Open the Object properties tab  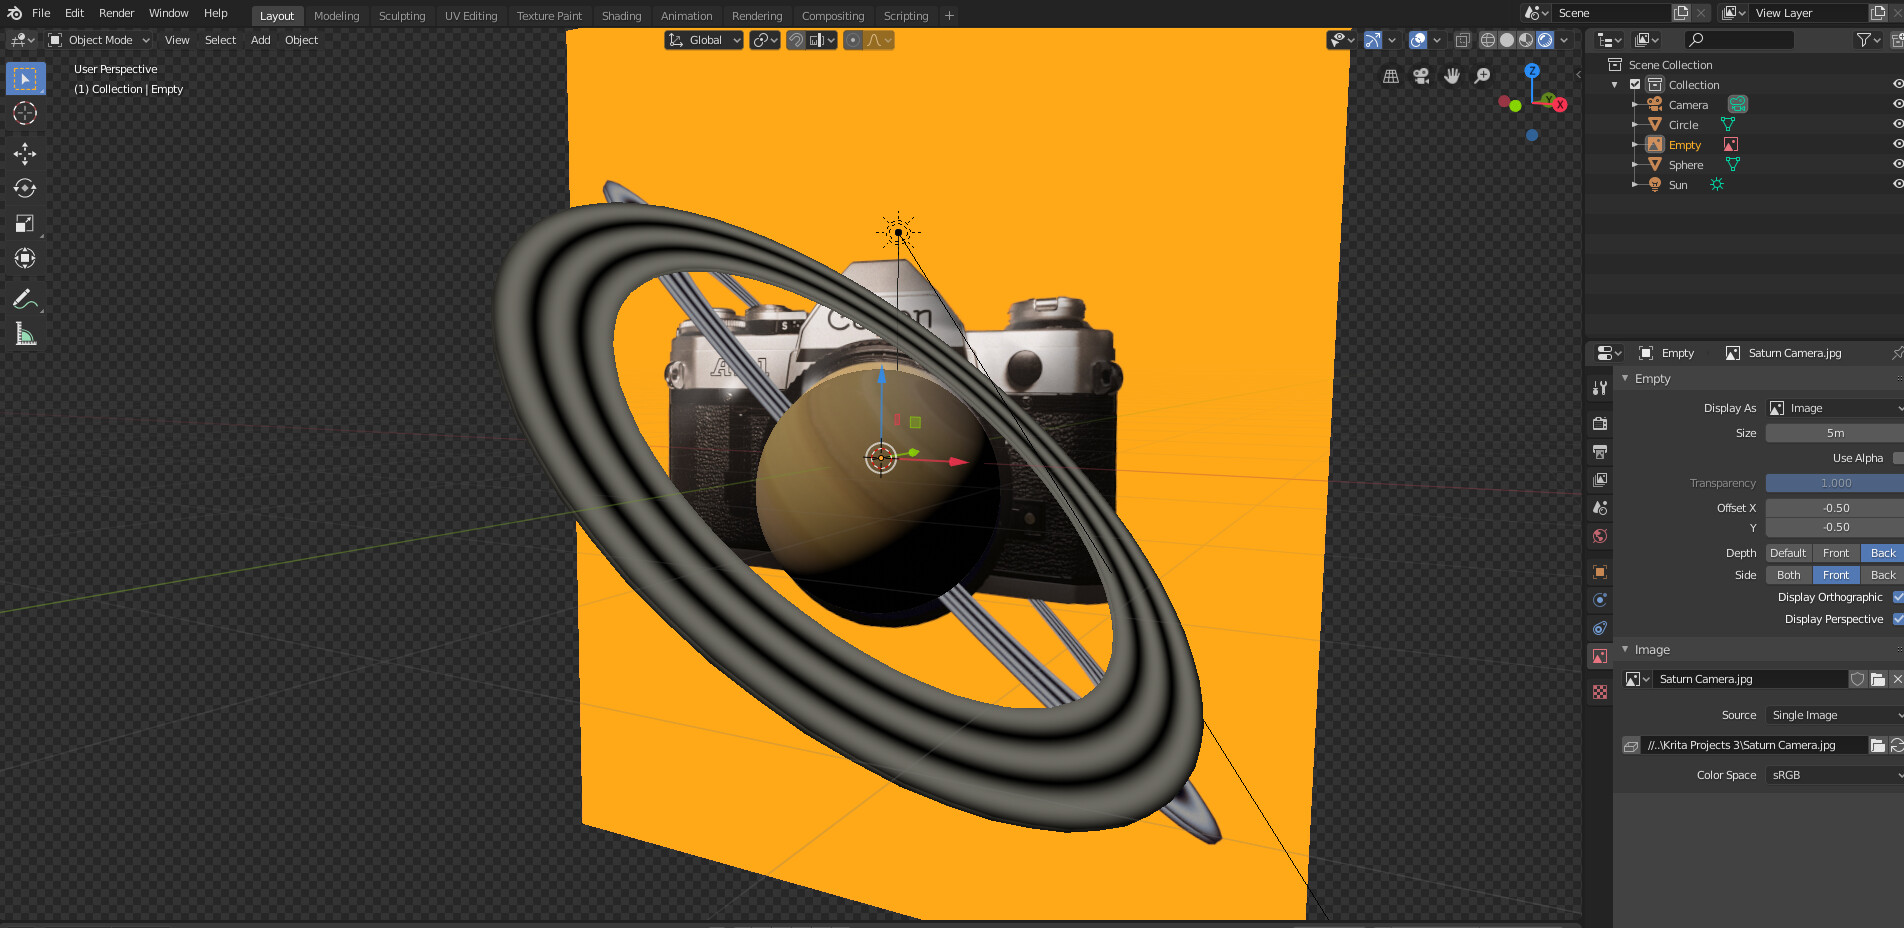1600,572
